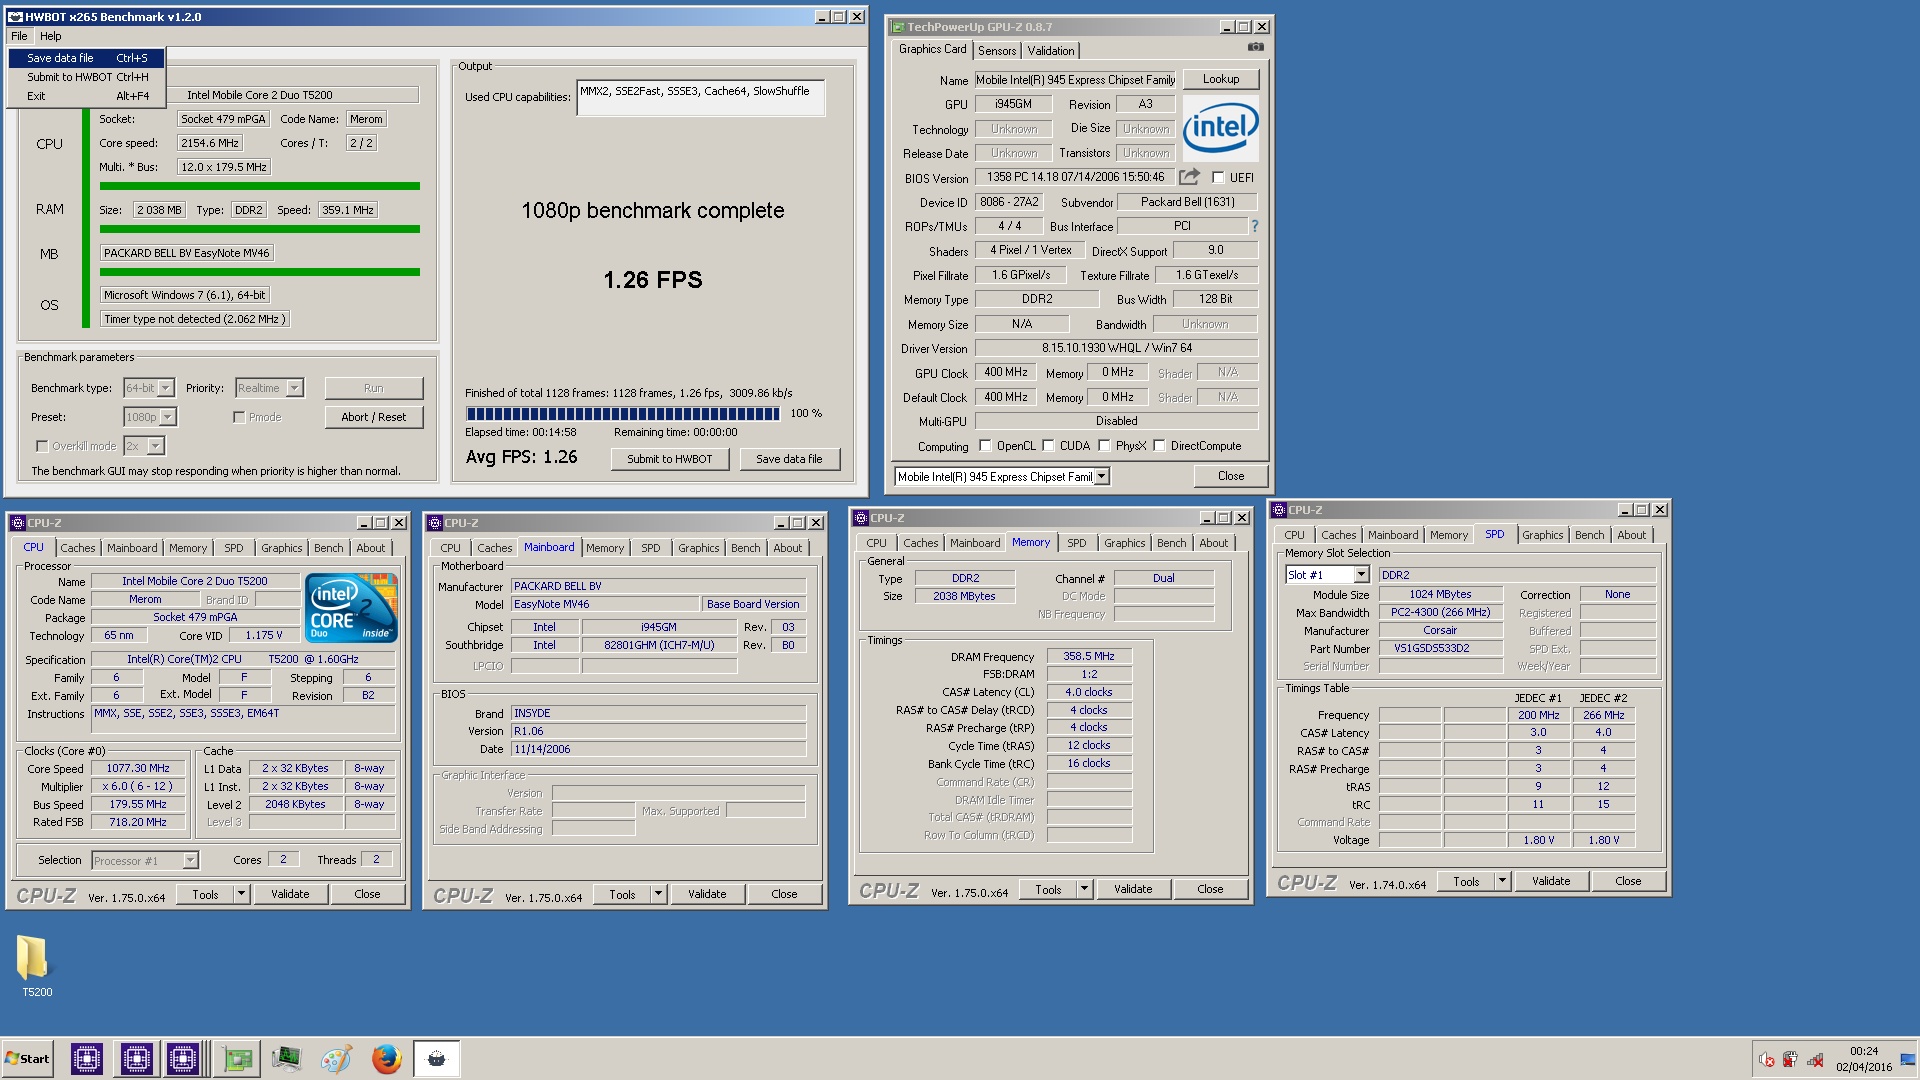Open the Help menu in HWBOT
The height and width of the screenshot is (1080, 1920).
pyautogui.click(x=50, y=36)
